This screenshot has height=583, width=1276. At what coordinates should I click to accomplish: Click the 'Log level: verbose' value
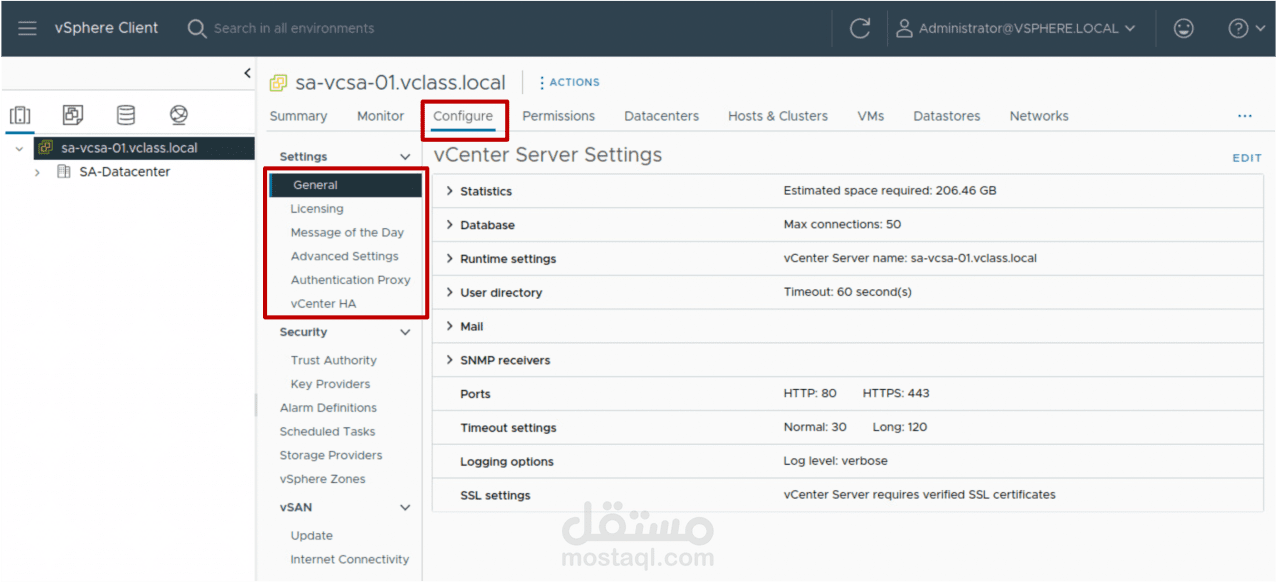tap(835, 462)
